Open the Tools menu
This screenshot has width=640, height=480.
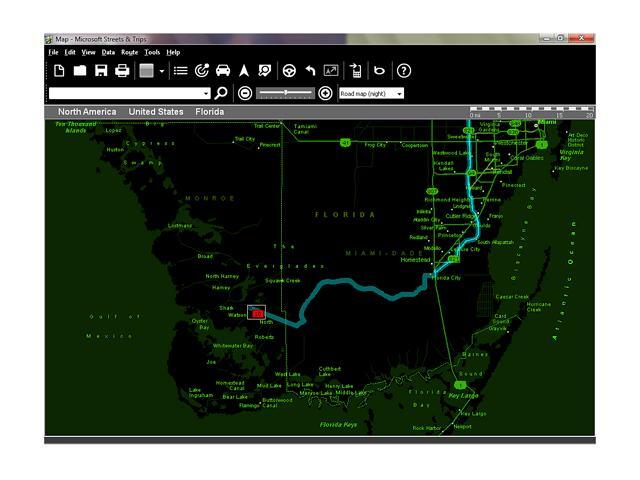coord(151,52)
